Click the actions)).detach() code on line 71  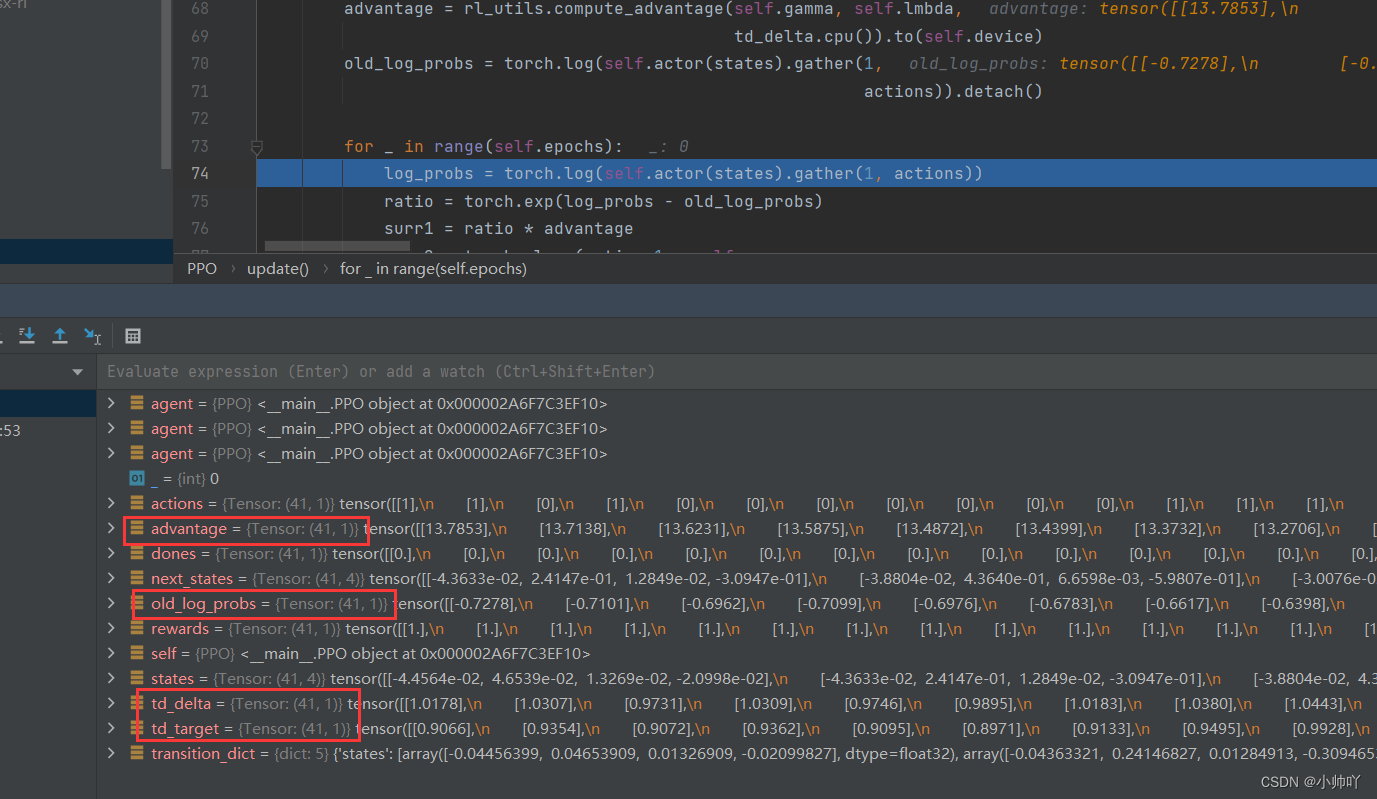click(x=953, y=91)
